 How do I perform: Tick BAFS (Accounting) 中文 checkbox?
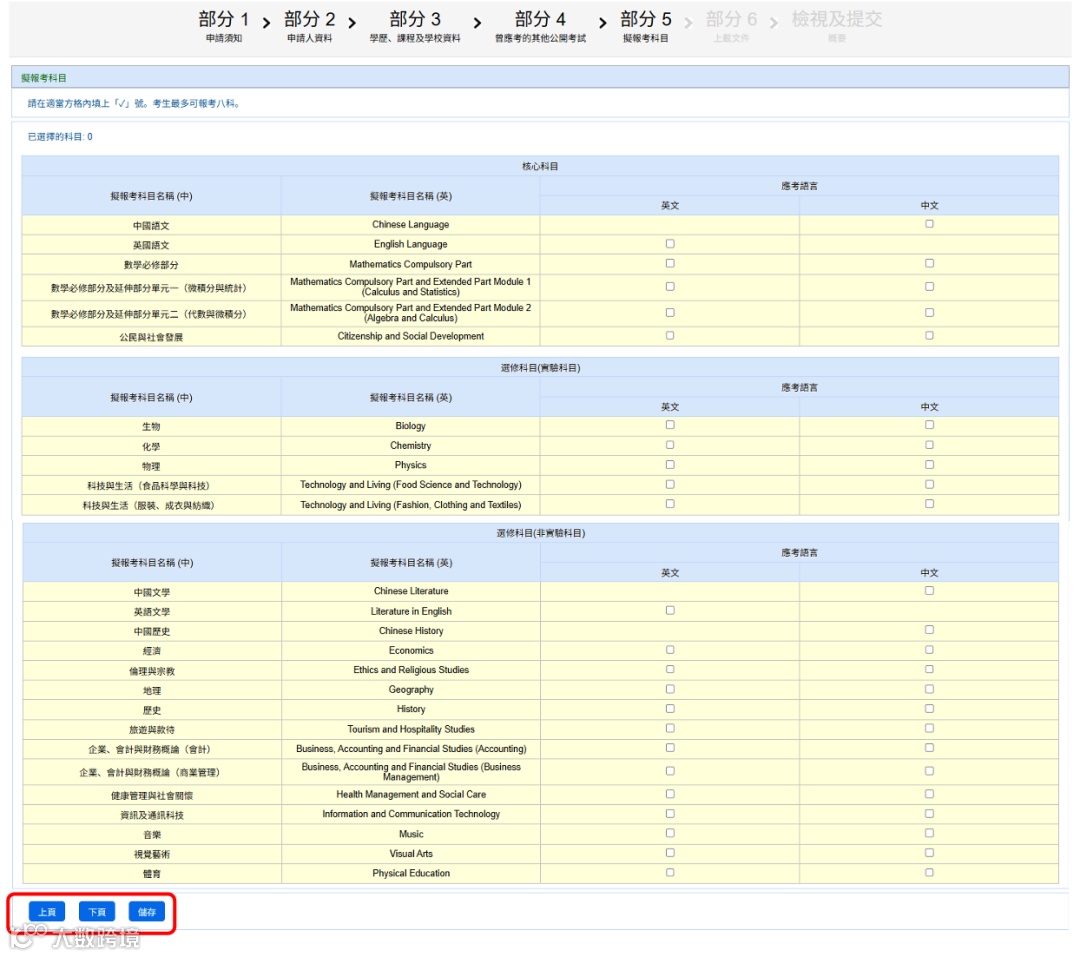click(x=929, y=748)
